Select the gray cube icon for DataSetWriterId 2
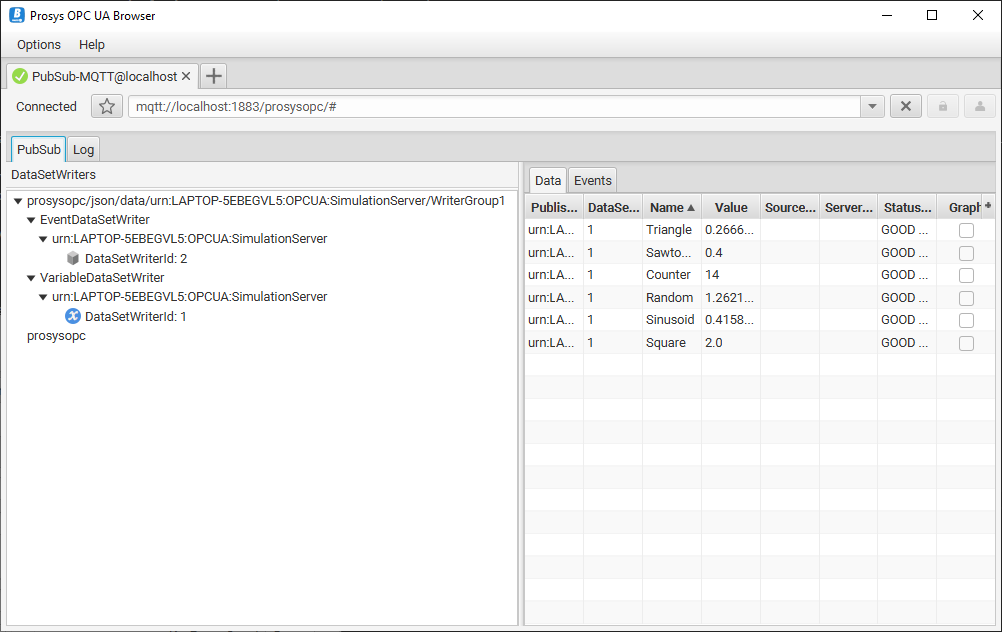Viewport: 1002px width, 632px height. pyautogui.click(x=73, y=258)
